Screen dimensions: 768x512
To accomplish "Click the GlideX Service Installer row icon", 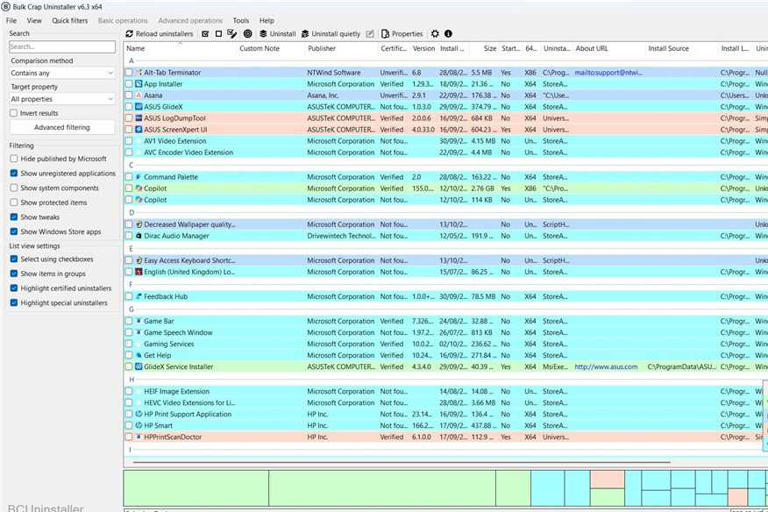I will tap(139, 366).
